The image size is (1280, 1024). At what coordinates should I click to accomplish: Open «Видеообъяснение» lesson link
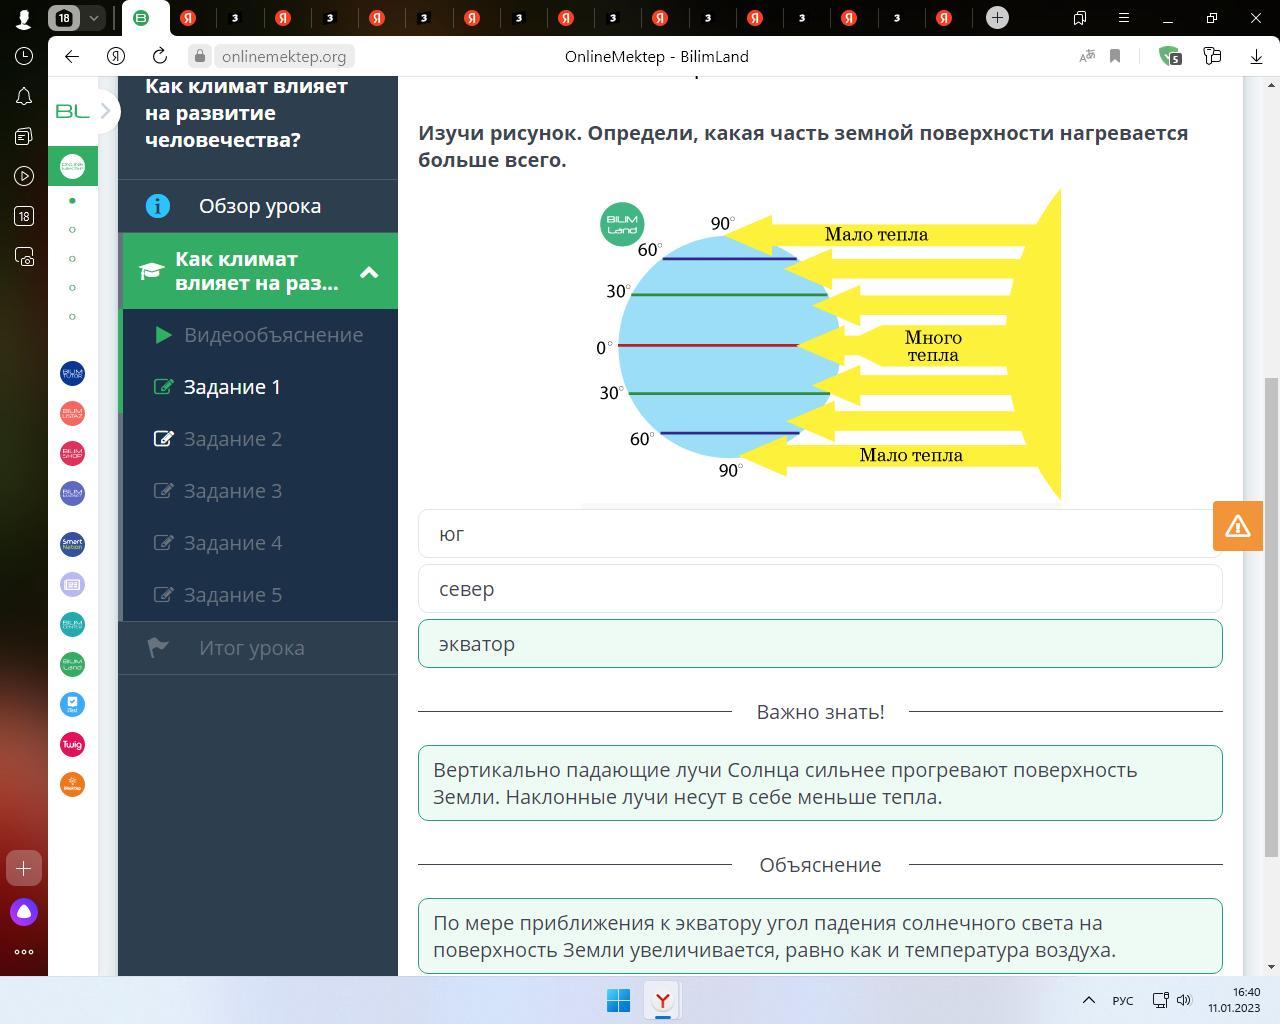(272, 335)
